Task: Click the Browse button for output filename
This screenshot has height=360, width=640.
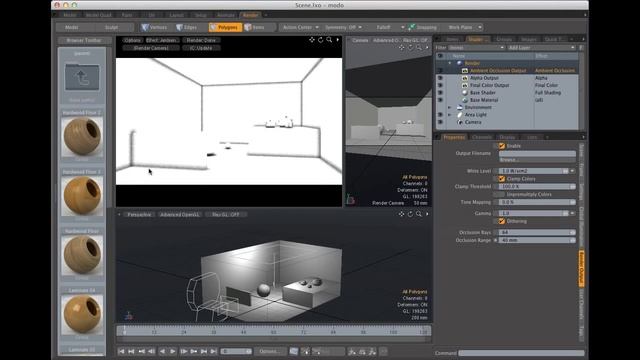Action: (x=537, y=160)
